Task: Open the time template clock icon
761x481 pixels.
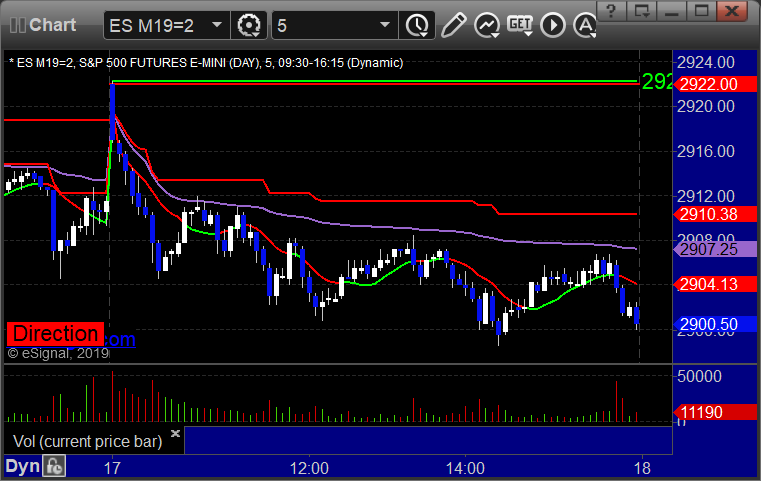Action: (417, 25)
